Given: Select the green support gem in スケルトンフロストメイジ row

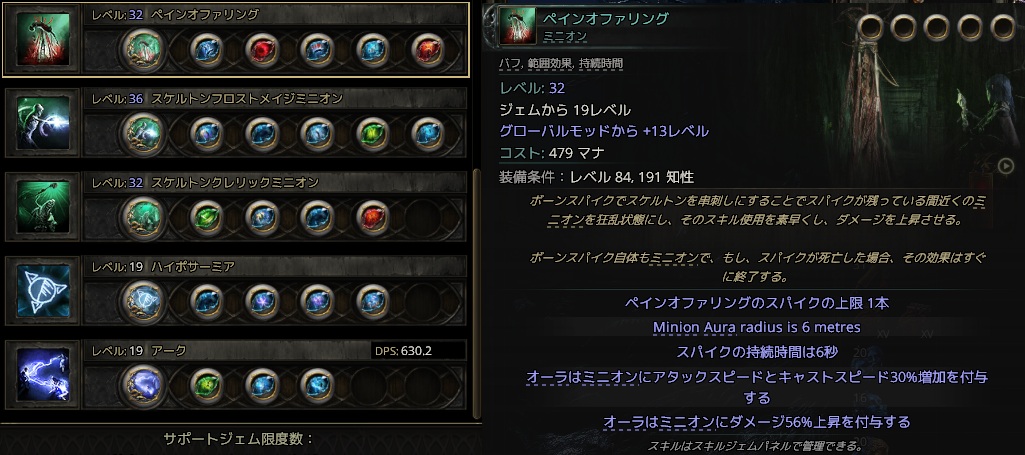Looking at the screenshot, I should click(x=373, y=134).
